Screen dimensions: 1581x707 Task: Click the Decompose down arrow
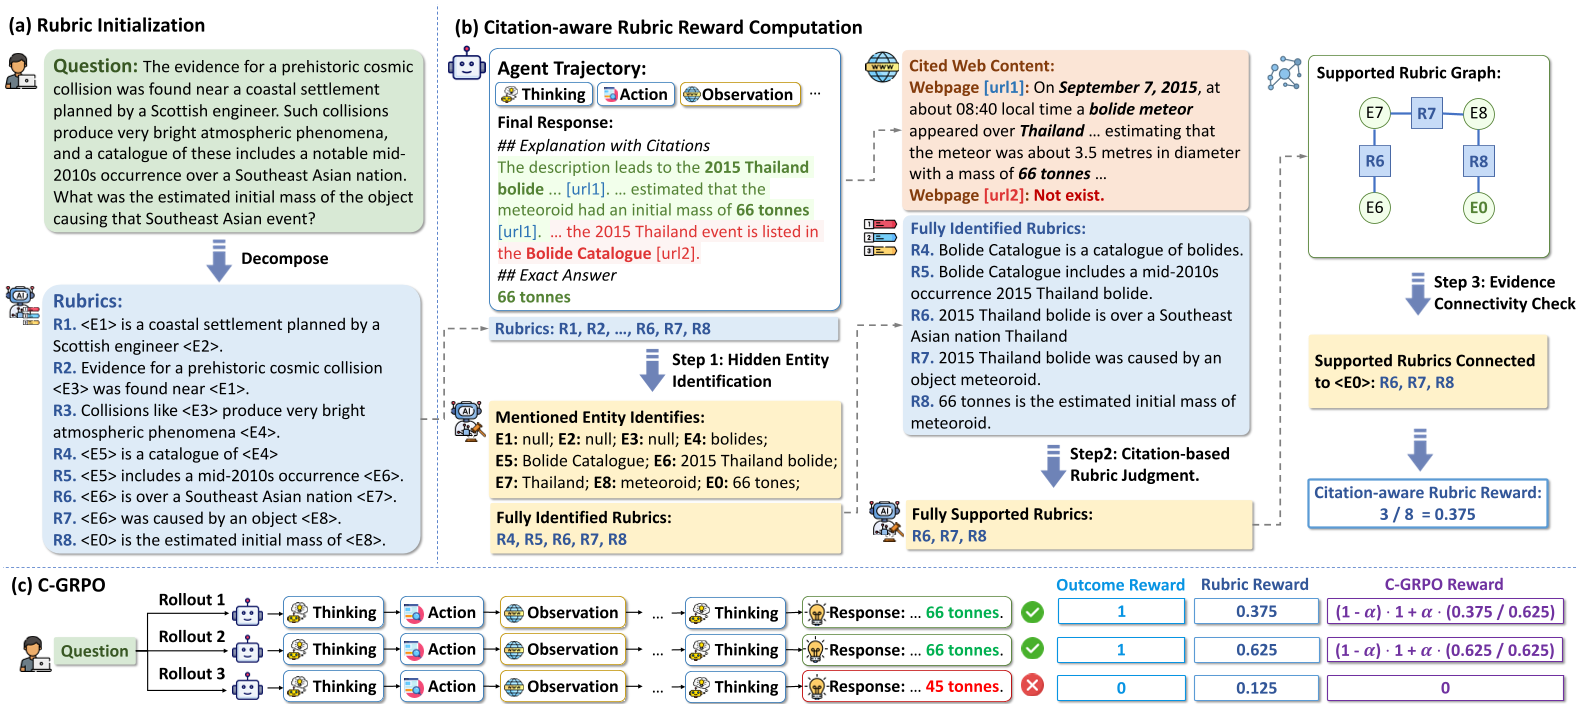point(218,260)
